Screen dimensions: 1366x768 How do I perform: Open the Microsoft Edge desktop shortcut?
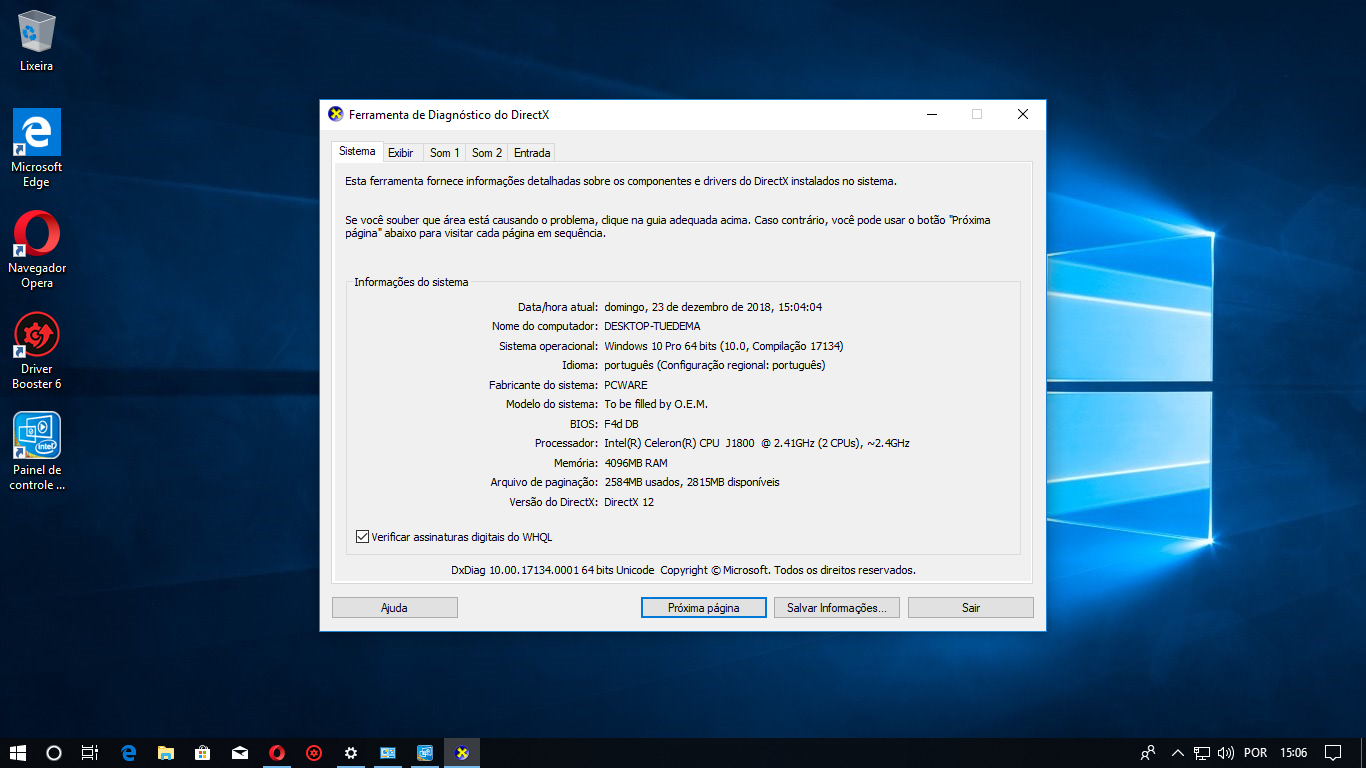[37, 148]
